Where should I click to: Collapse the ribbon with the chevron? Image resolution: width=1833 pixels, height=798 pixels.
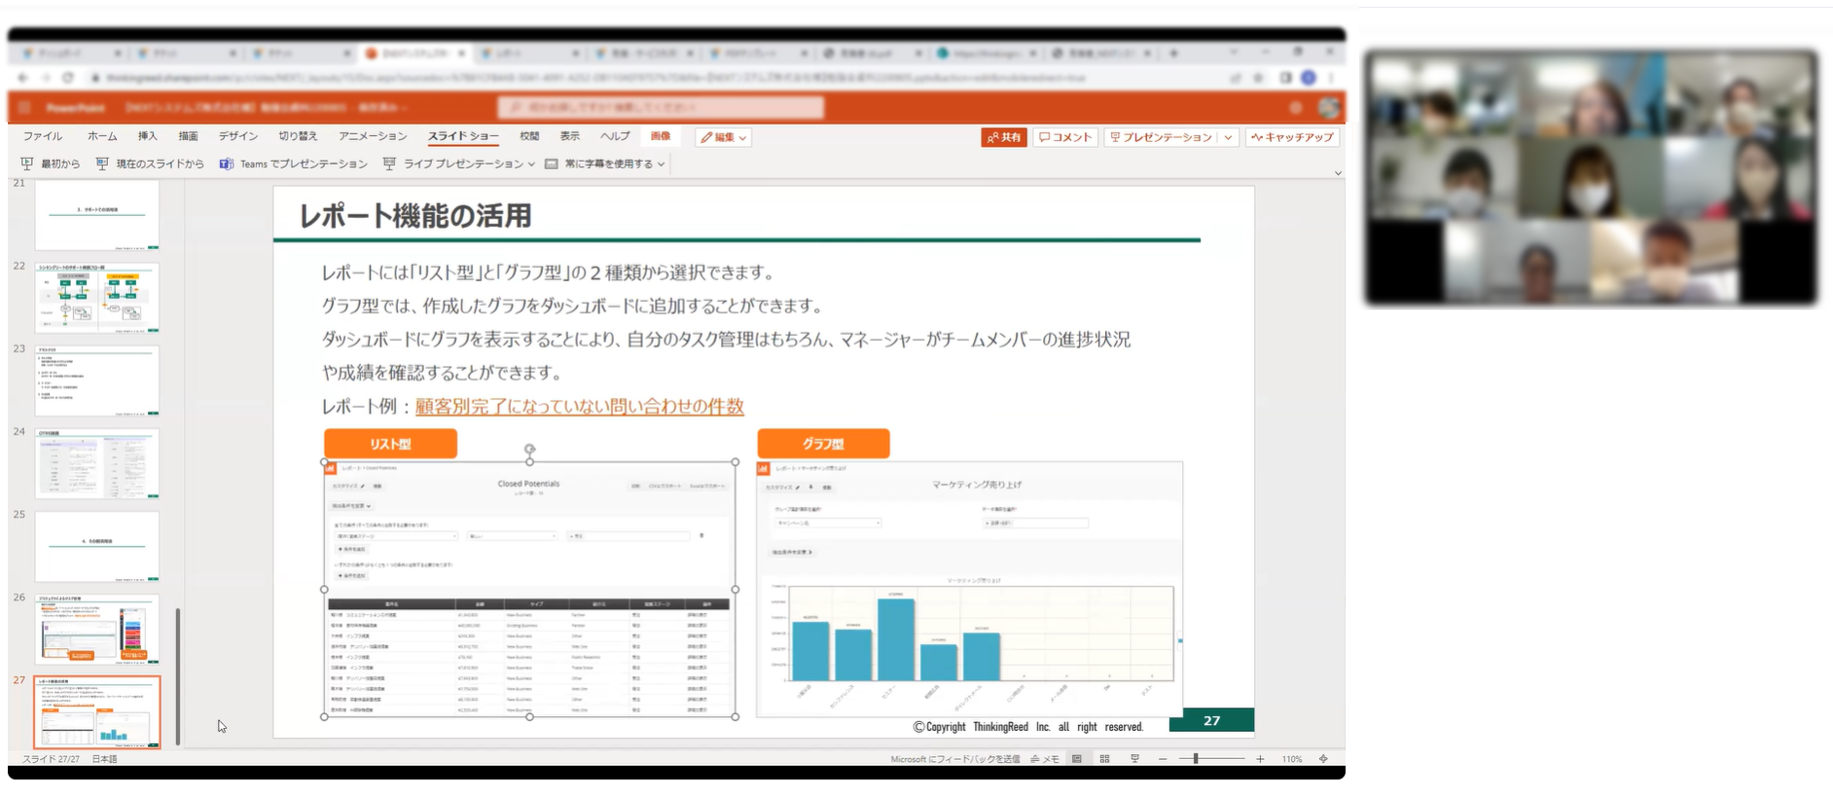coord(1338,173)
